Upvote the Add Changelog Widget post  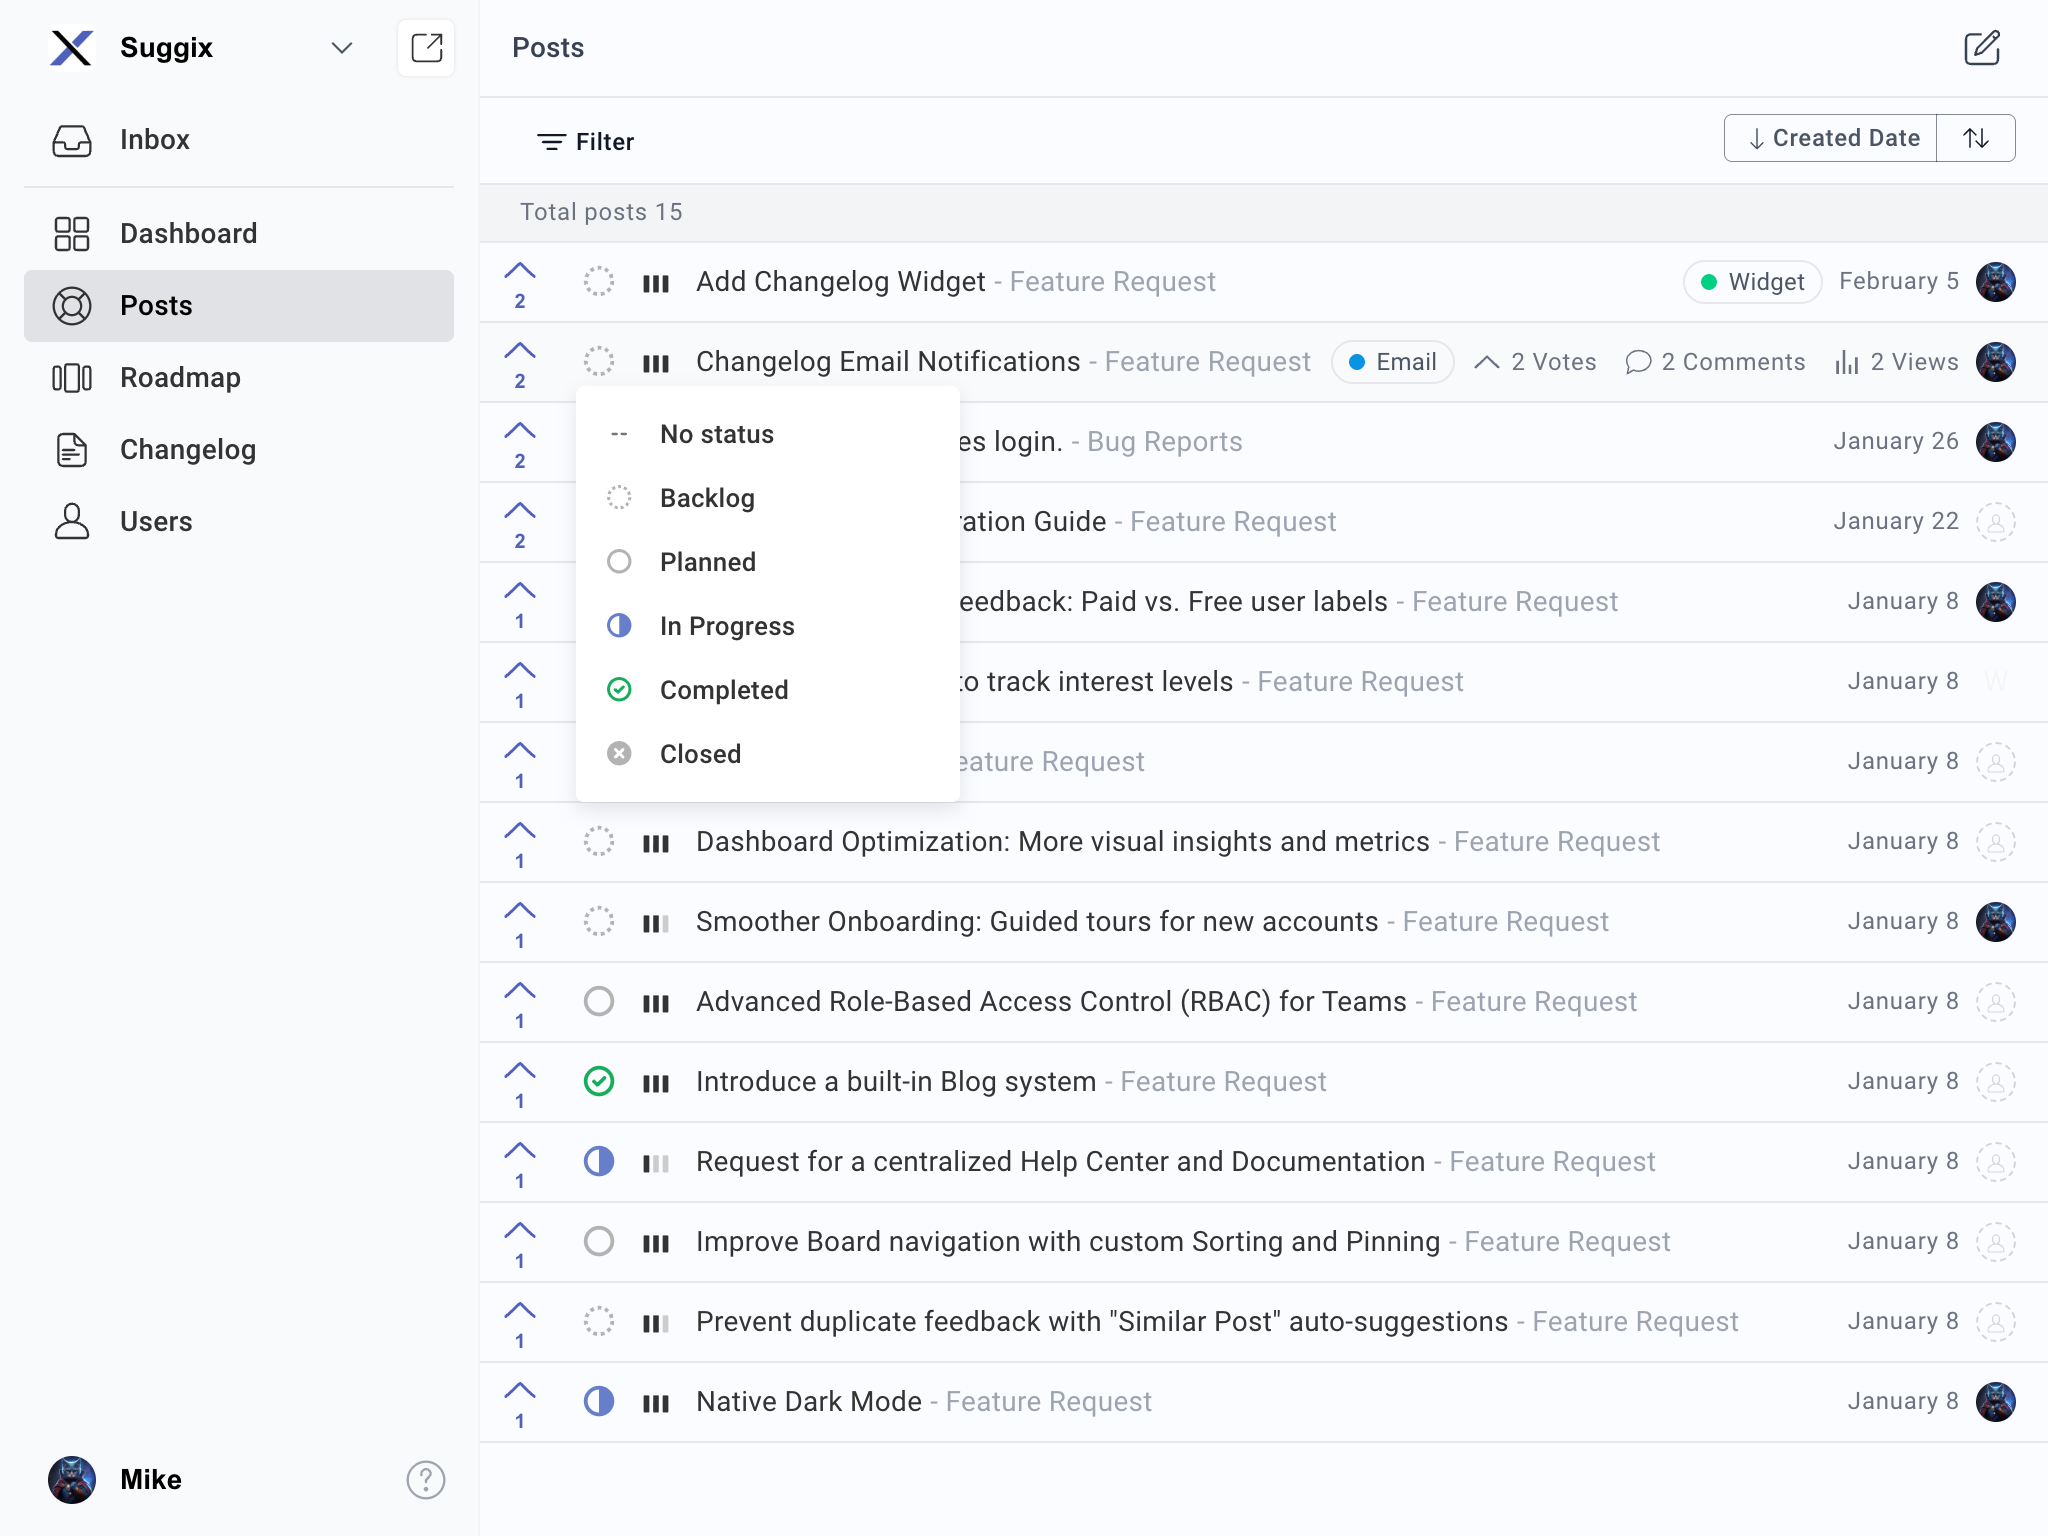520,272
